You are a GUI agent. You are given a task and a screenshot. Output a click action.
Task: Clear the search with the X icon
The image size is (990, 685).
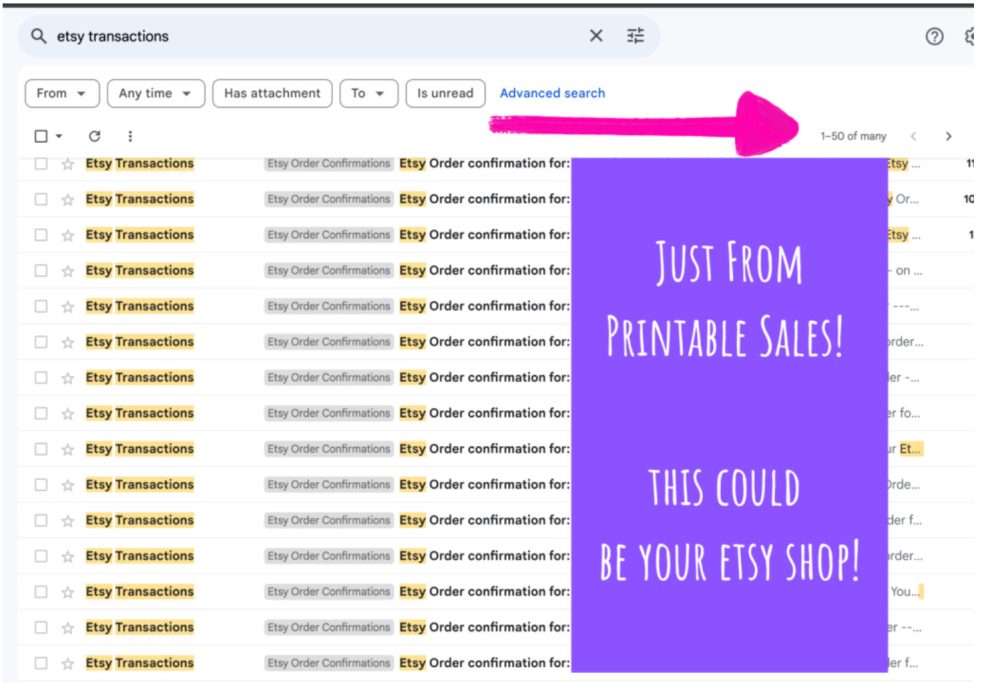596,36
